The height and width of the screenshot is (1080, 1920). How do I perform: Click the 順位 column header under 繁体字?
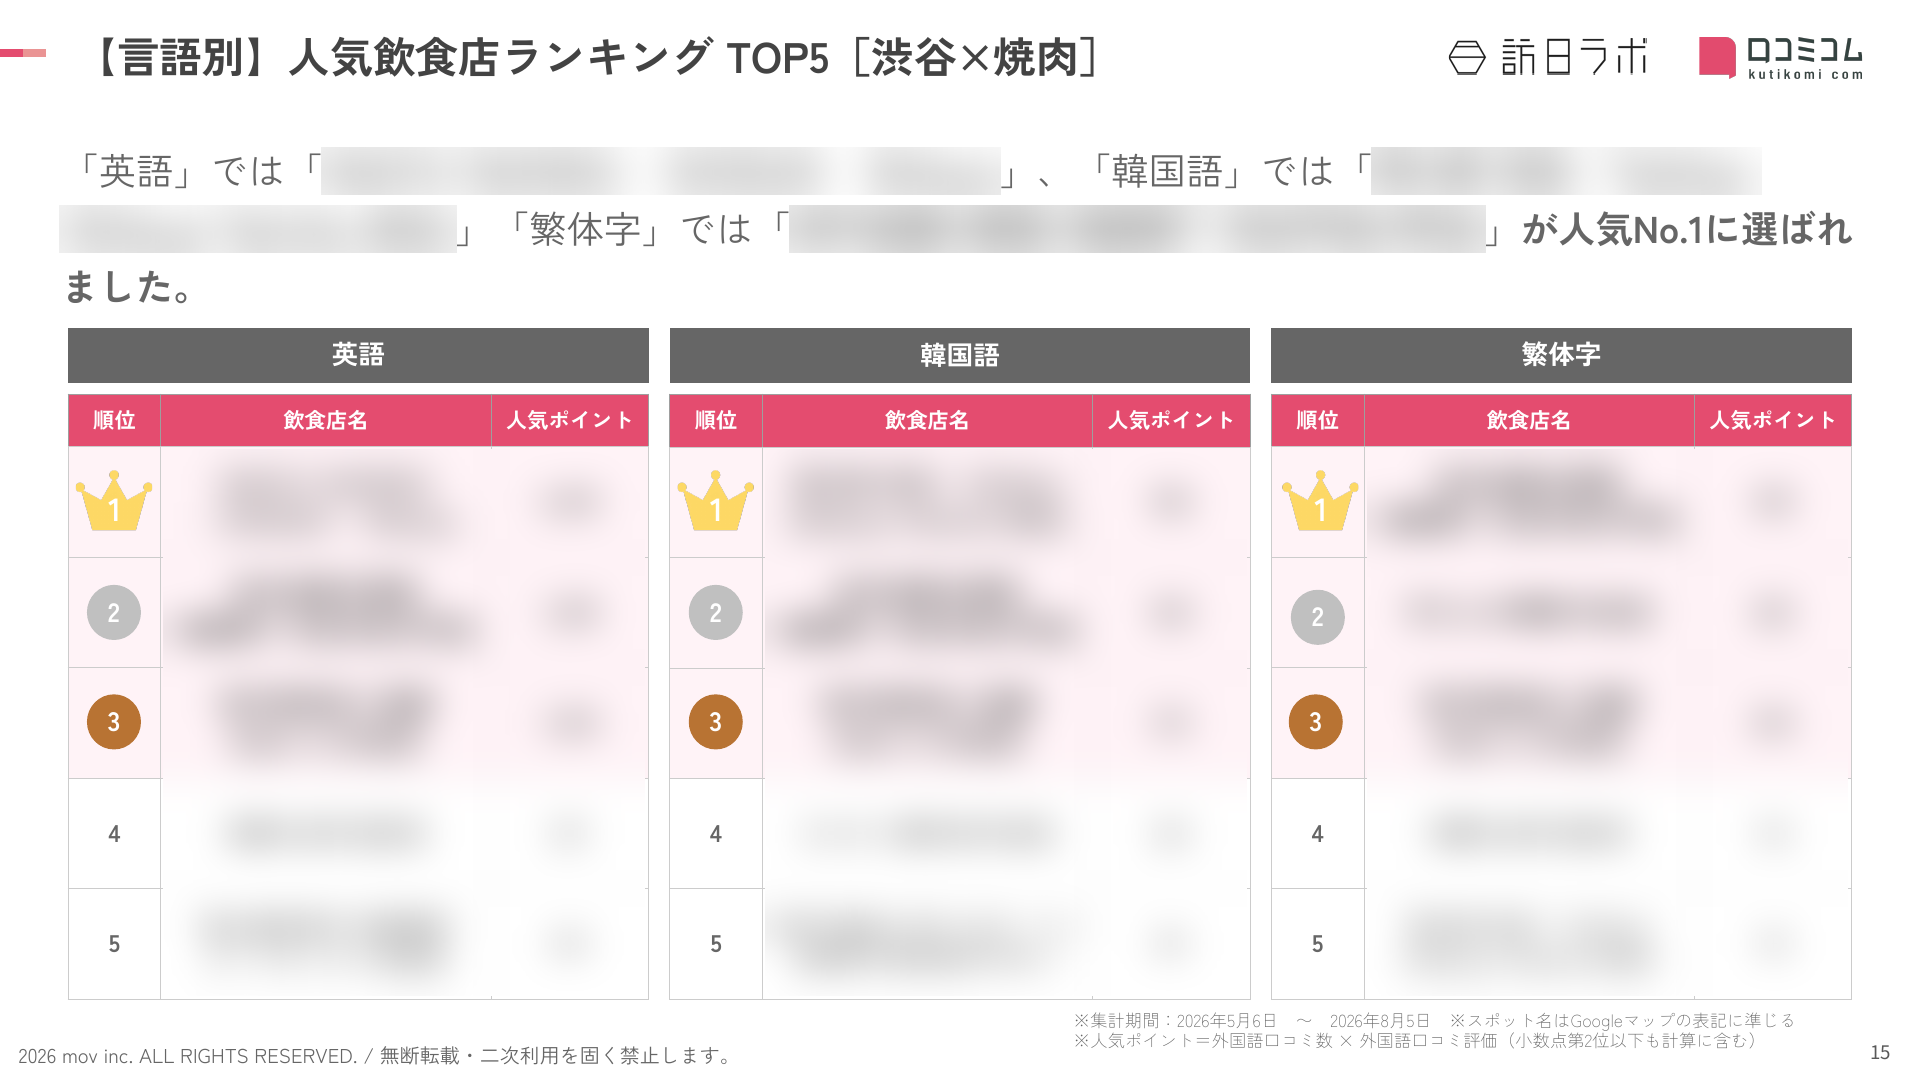coord(1318,420)
